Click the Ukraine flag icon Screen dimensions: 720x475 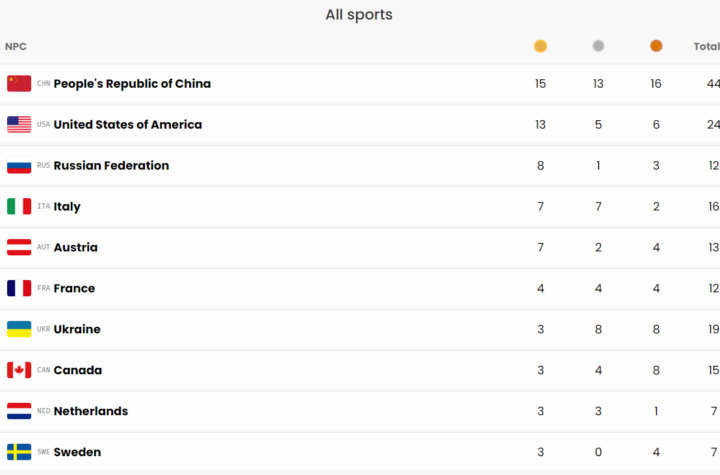19,330
